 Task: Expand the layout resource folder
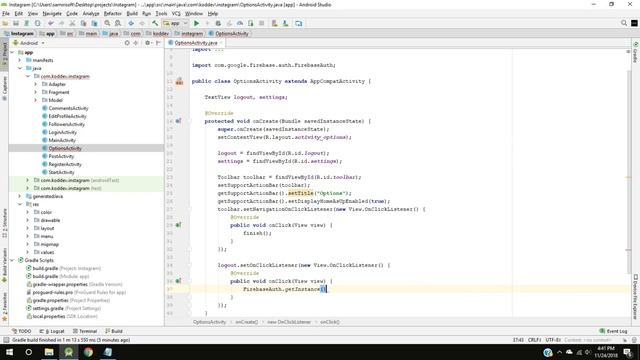coord(27,228)
